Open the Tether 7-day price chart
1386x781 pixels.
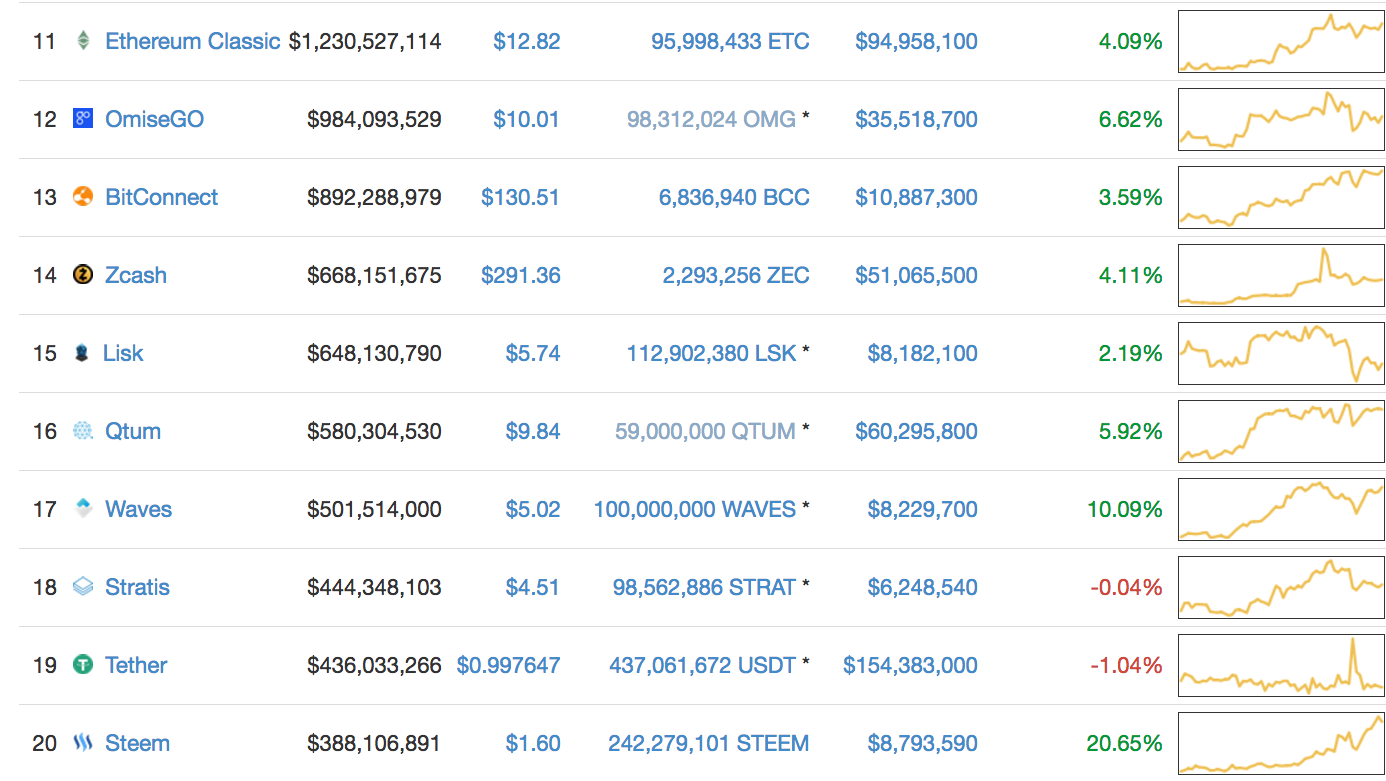1281,665
